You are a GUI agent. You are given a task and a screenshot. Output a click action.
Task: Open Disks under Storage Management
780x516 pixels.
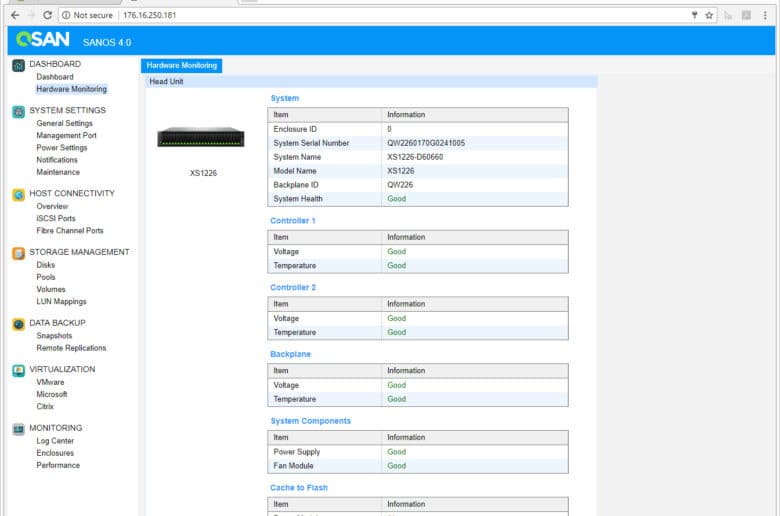point(45,265)
